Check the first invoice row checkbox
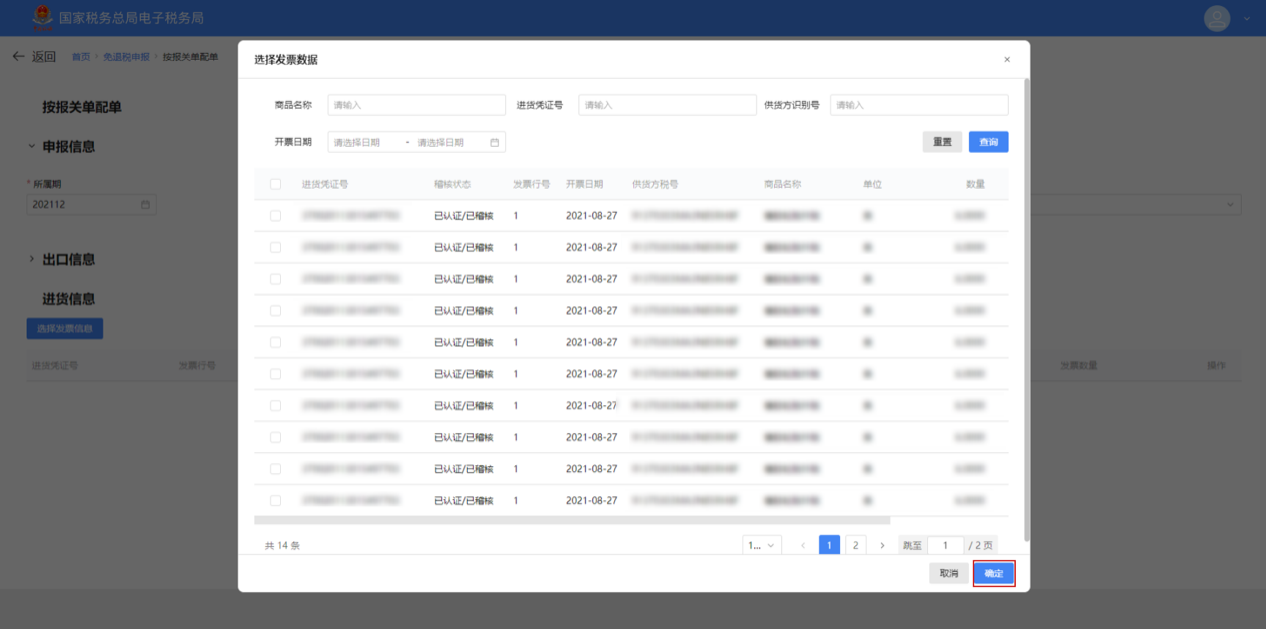 point(276,216)
